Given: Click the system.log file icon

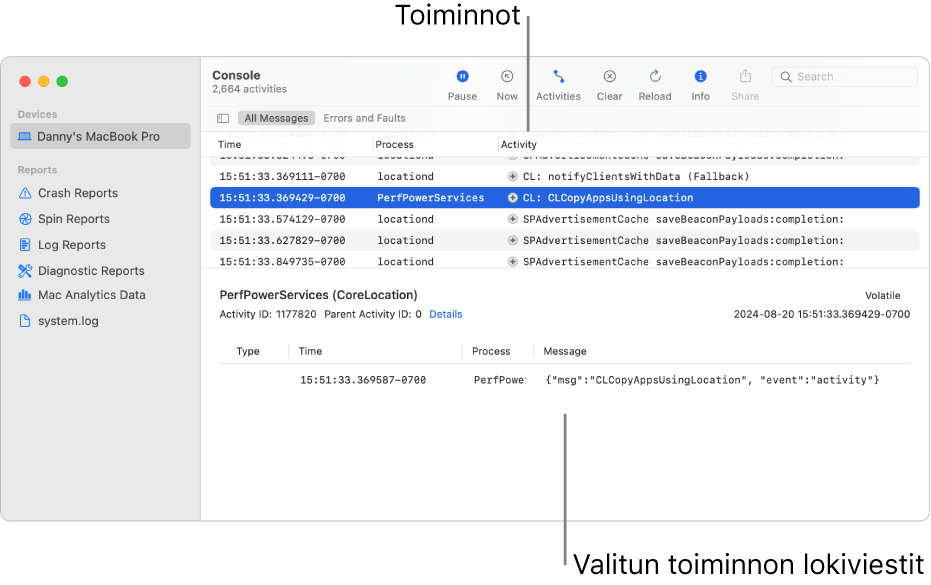Looking at the screenshot, I should (x=25, y=321).
